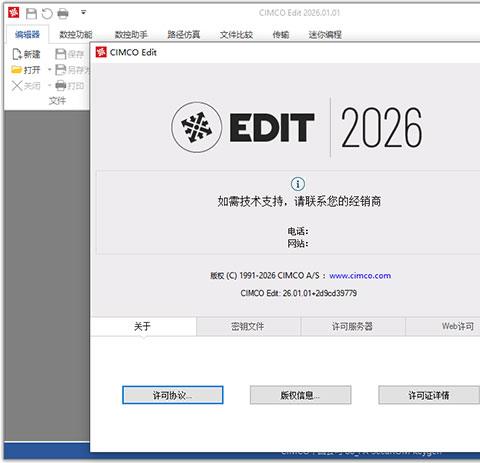480x463 pixels.
Task: Select the 编辑器 ribbon tab
Action: (x=27, y=34)
